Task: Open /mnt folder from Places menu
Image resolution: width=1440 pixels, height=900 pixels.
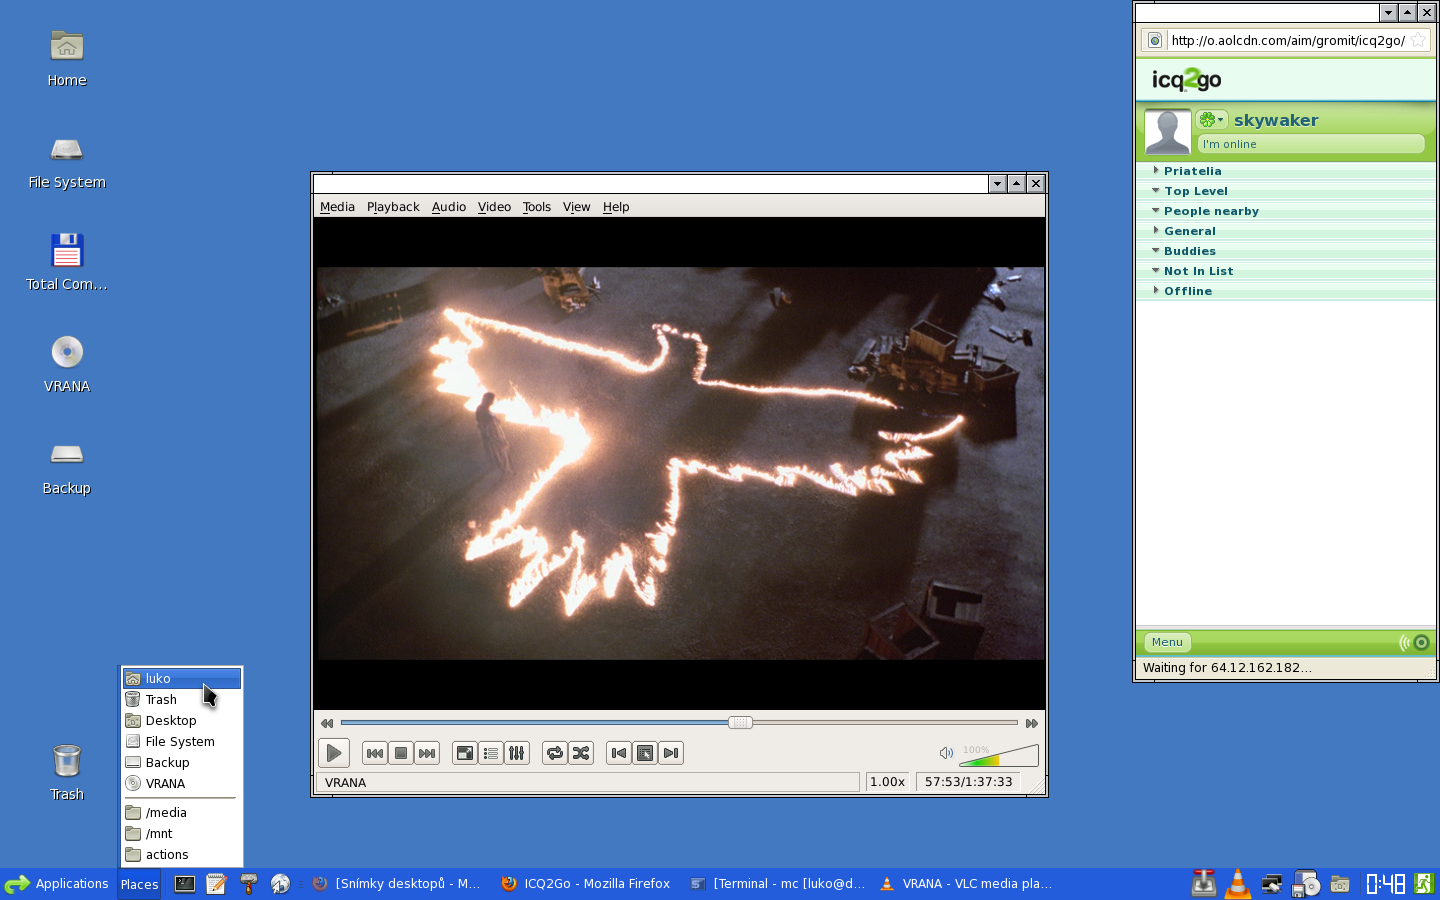Action: click(x=182, y=834)
